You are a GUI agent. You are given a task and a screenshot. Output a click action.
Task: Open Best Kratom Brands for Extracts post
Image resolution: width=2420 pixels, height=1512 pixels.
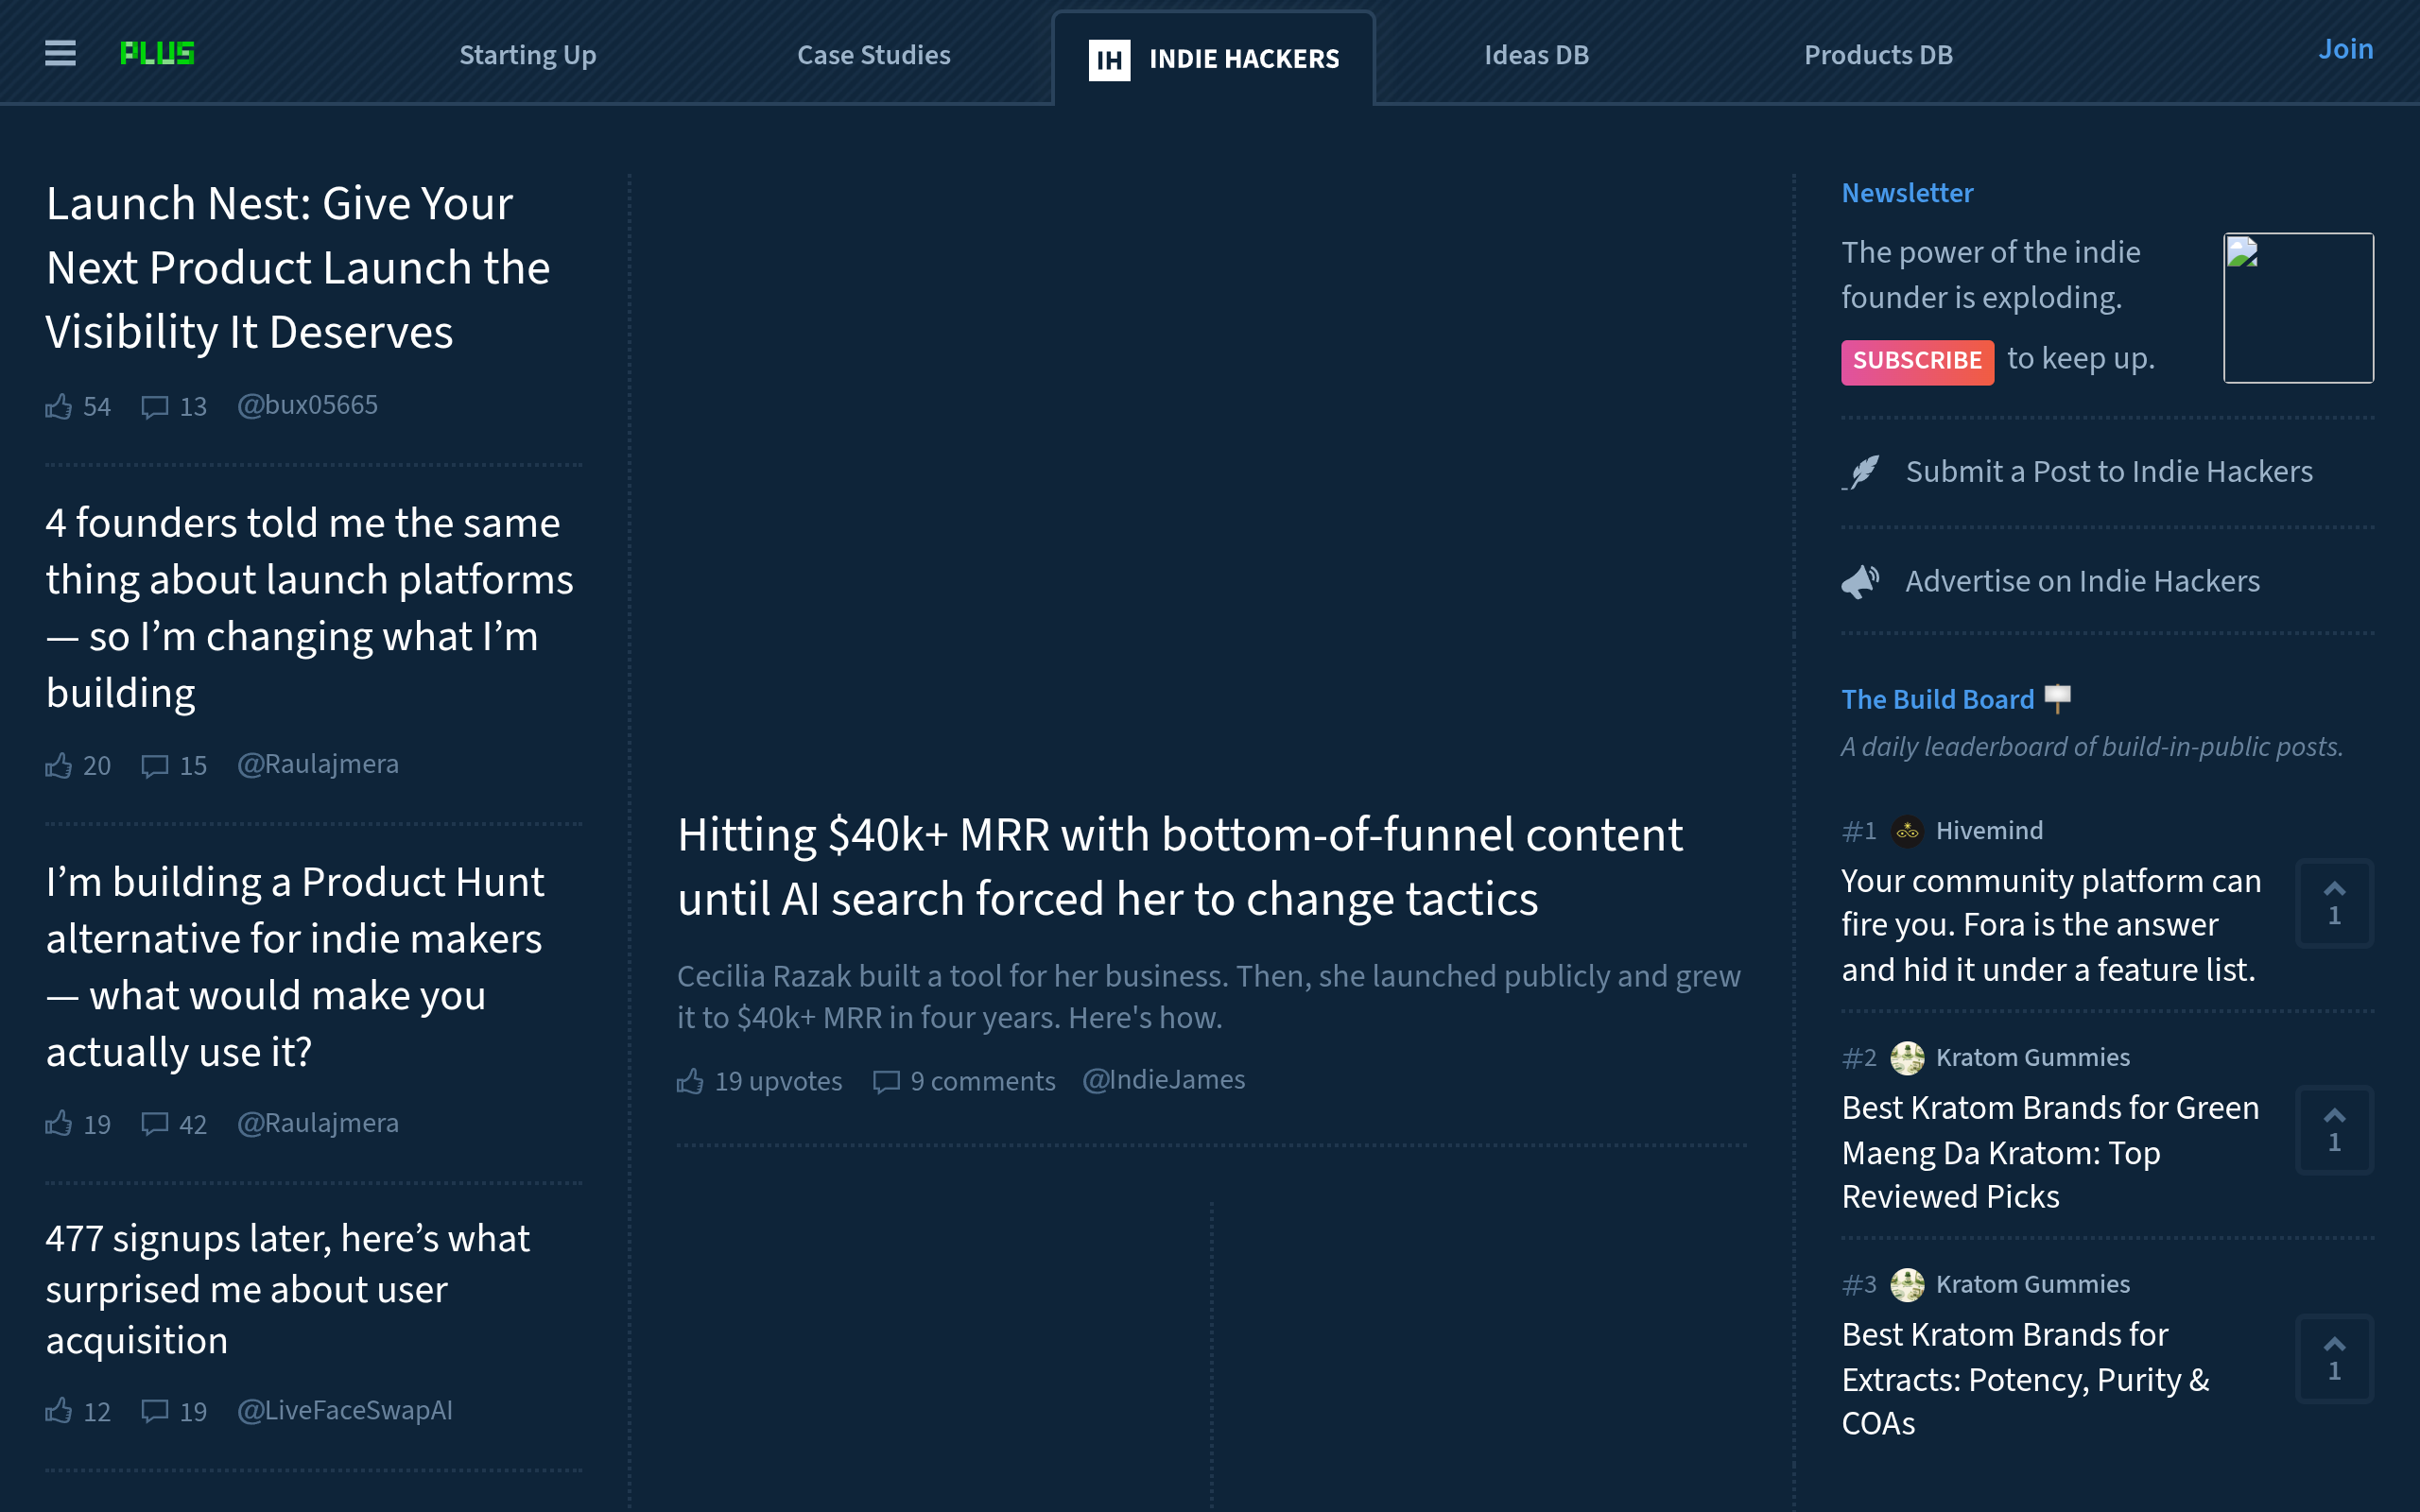2025,1379
